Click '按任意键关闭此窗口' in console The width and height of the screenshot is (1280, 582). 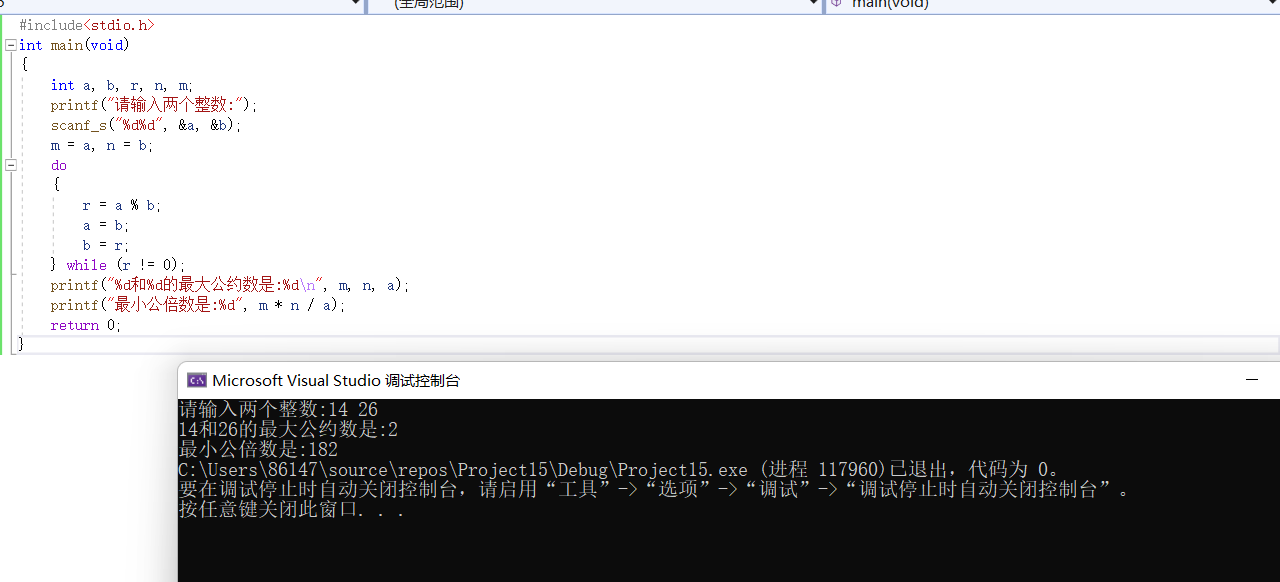point(291,509)
